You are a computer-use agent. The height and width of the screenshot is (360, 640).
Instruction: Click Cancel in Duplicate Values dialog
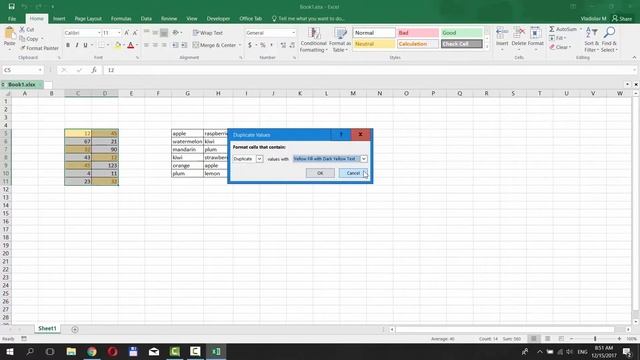tap(353, 173)
